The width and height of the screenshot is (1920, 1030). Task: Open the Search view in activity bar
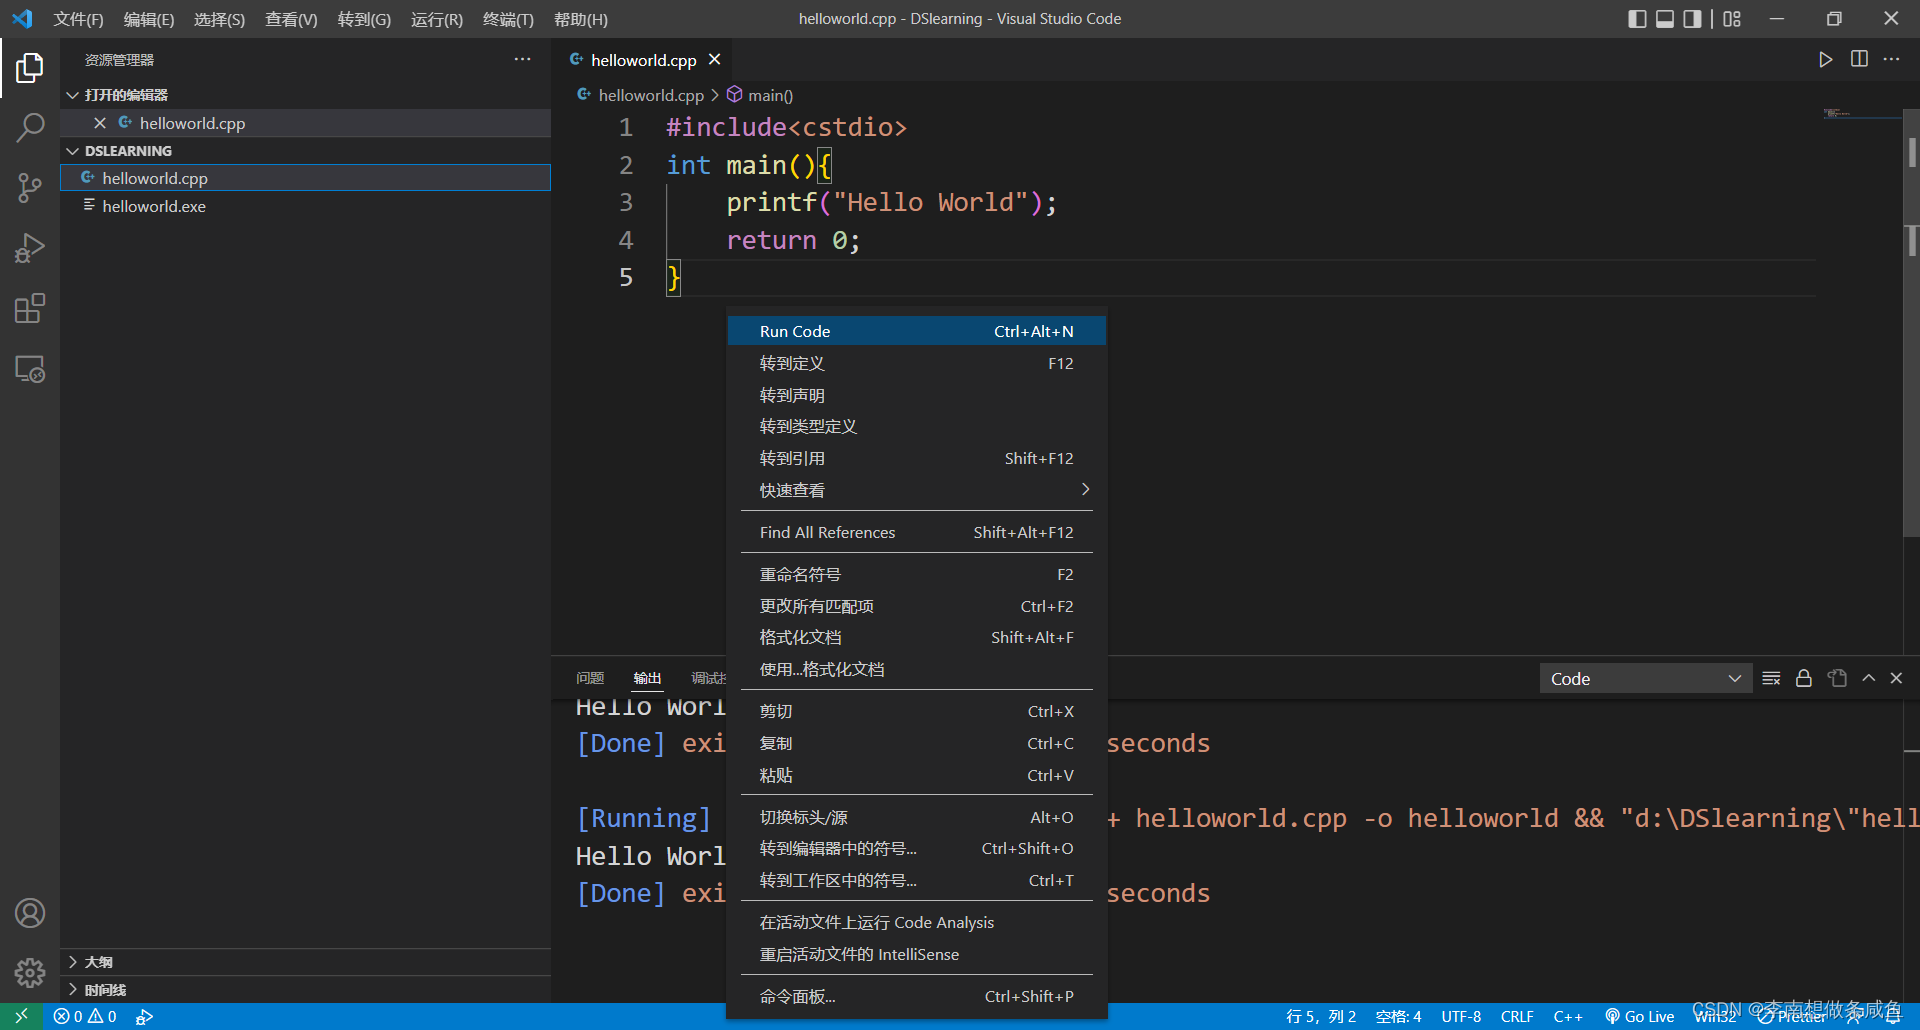[30, 128]
